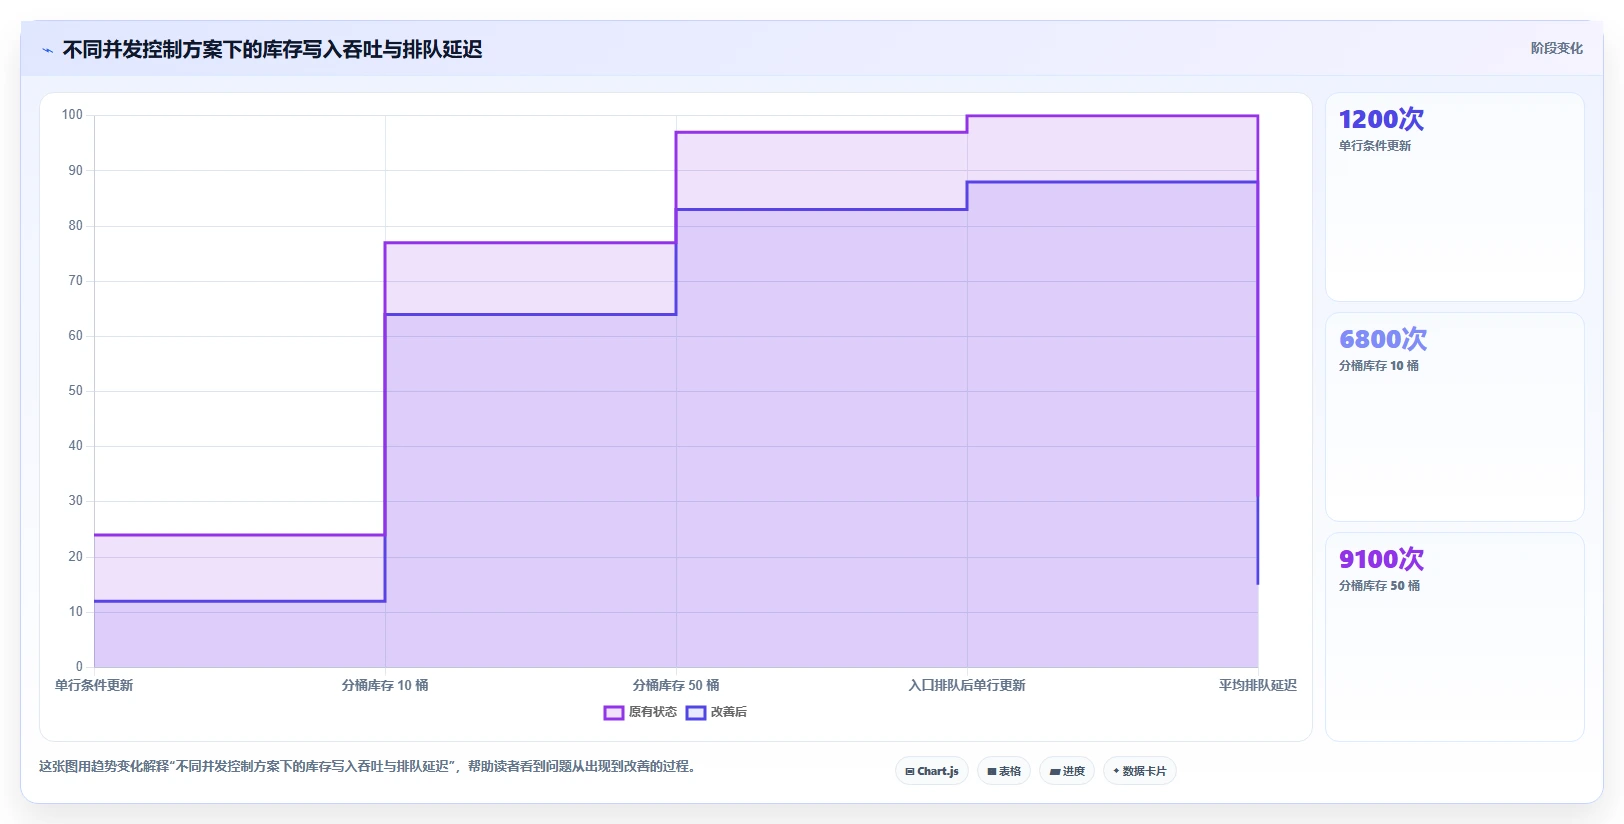Click the 100 y-axis tick label
This screenshot has width=1624, height=824.
pos(72,115)
